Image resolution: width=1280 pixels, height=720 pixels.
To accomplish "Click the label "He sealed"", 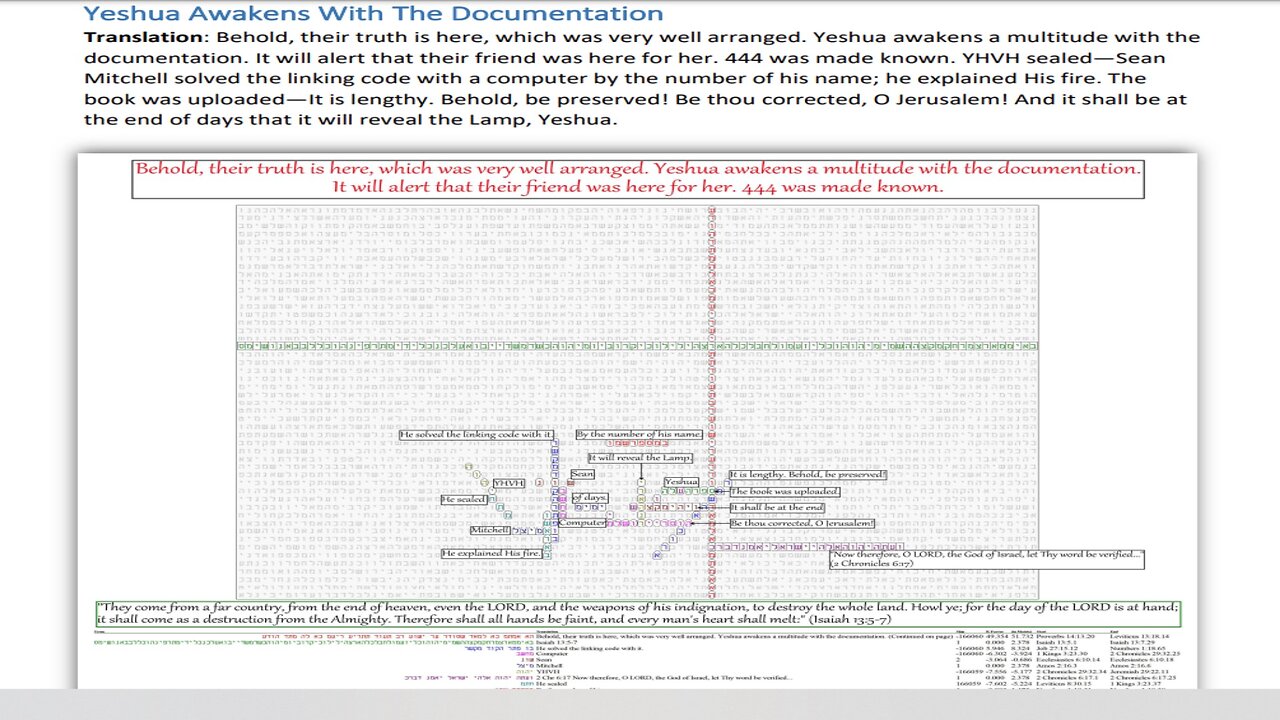I will 464,499.
